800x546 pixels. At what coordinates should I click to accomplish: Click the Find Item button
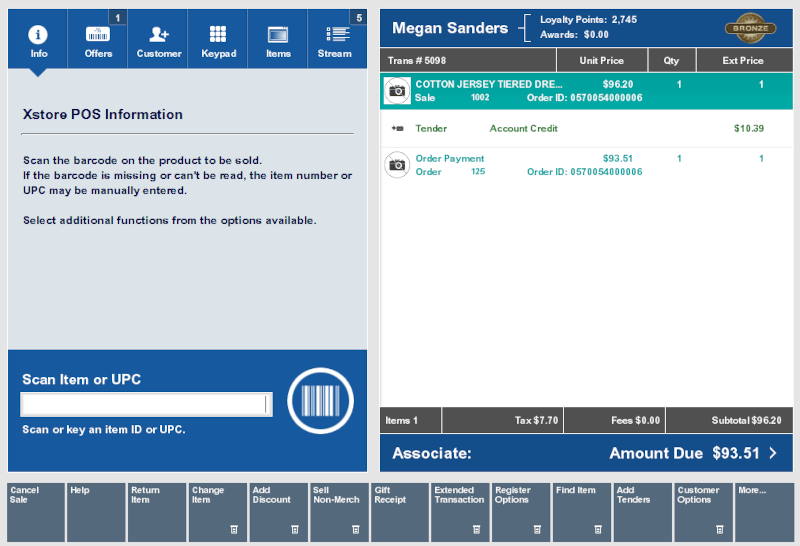pyautogui.click(x=582, y=512)
